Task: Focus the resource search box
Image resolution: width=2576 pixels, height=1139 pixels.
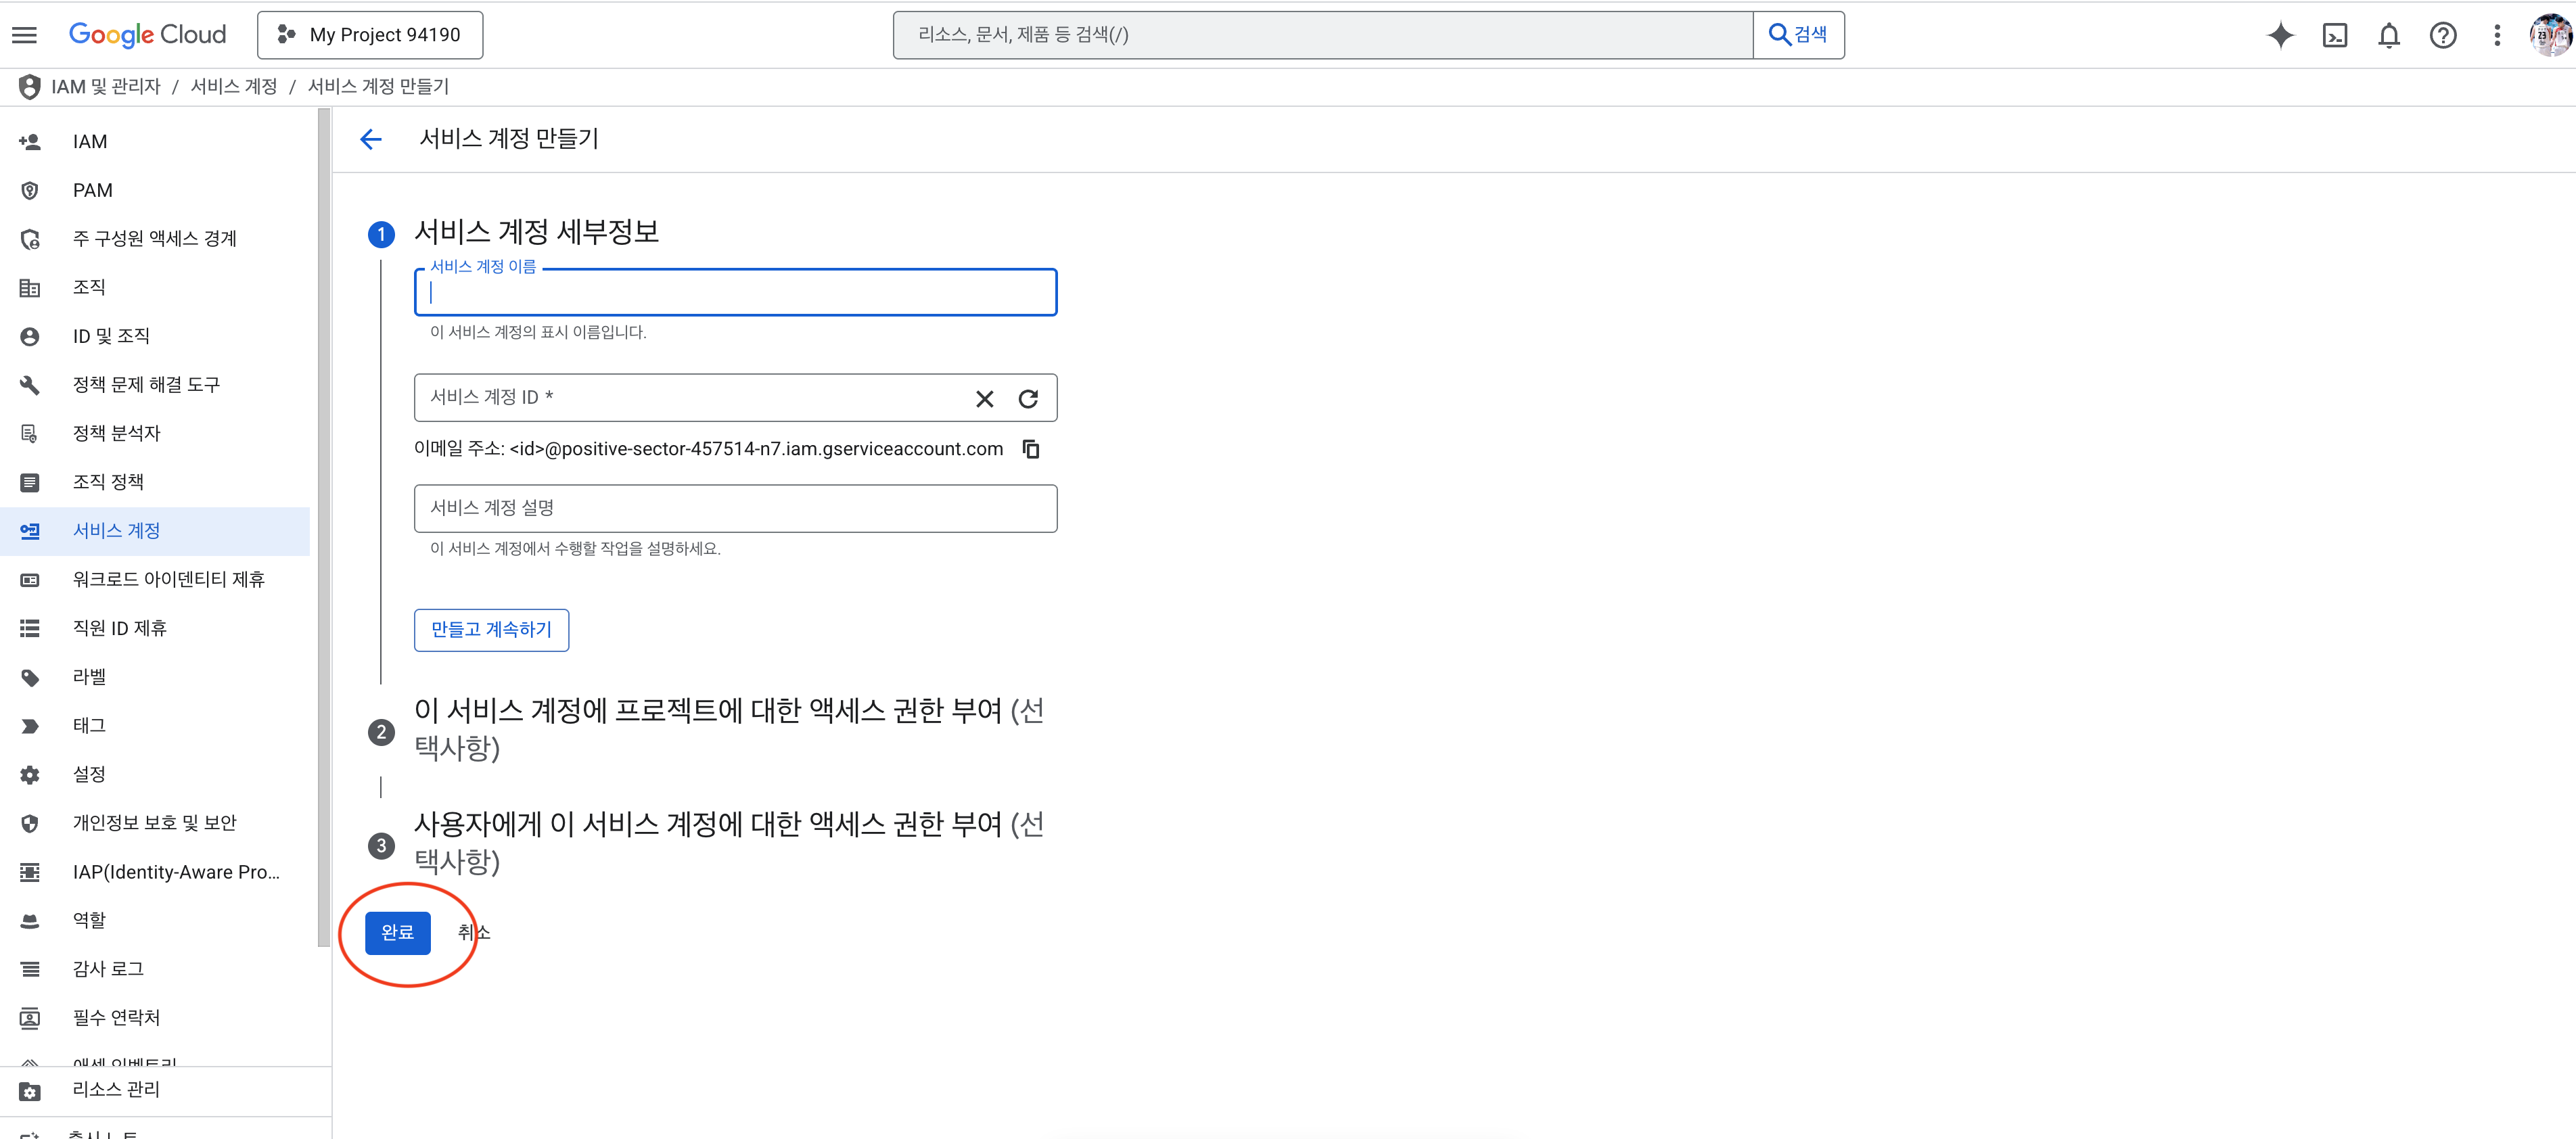Action: click(1322, 35)
